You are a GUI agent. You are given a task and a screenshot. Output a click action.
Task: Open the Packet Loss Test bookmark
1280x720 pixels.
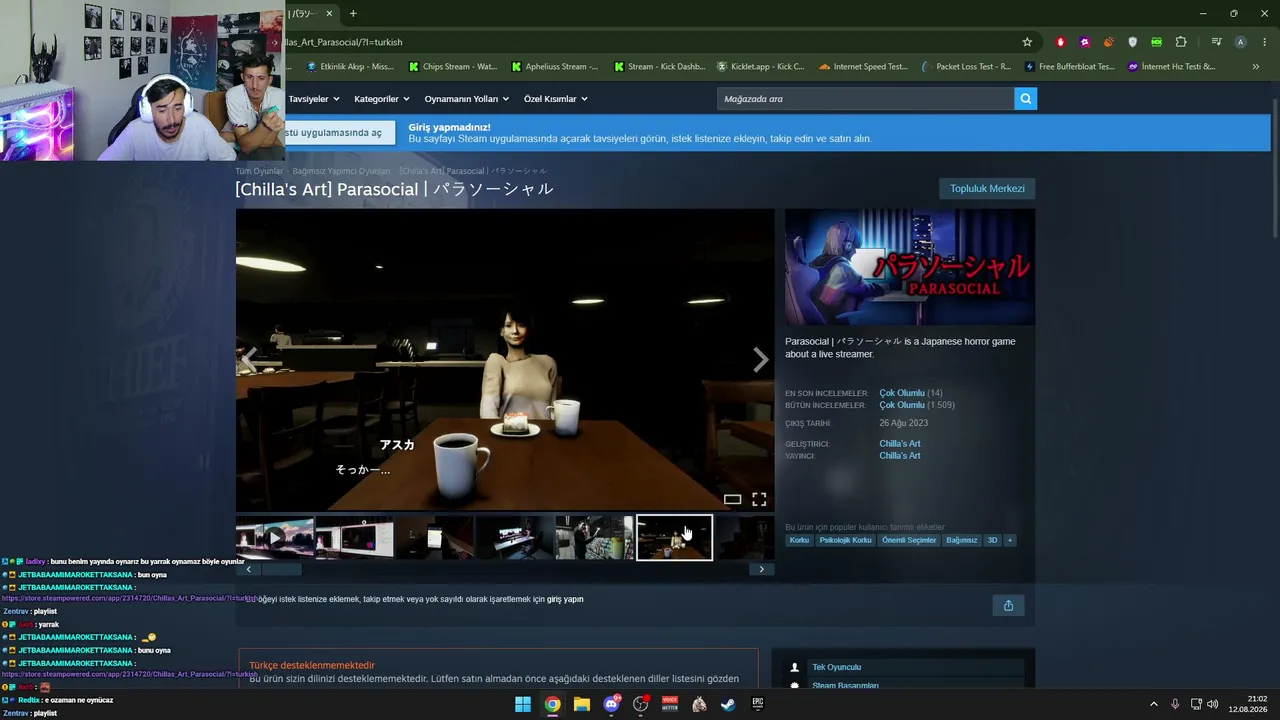click(x=966, y=67)
